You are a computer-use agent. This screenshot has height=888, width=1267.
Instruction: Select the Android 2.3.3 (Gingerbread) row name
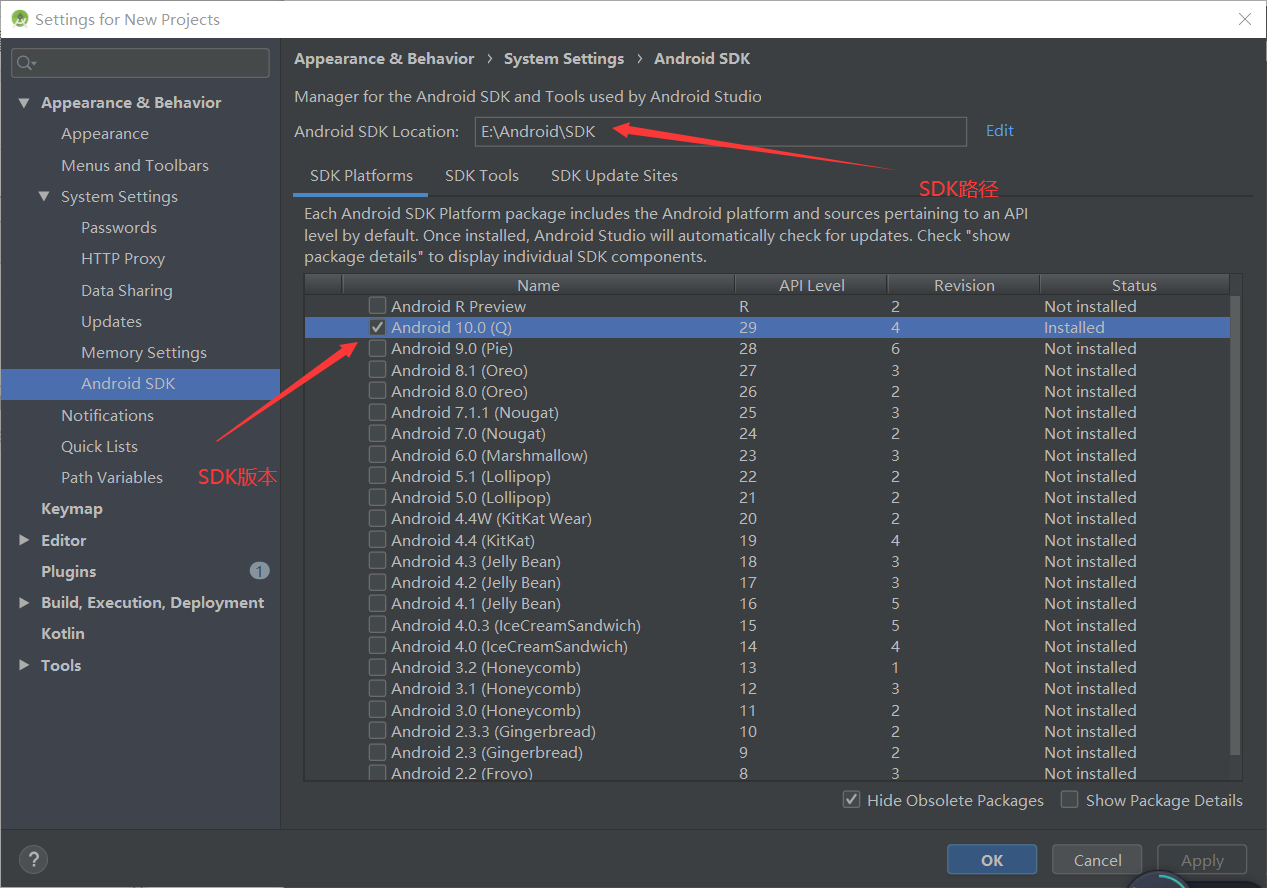493,731
